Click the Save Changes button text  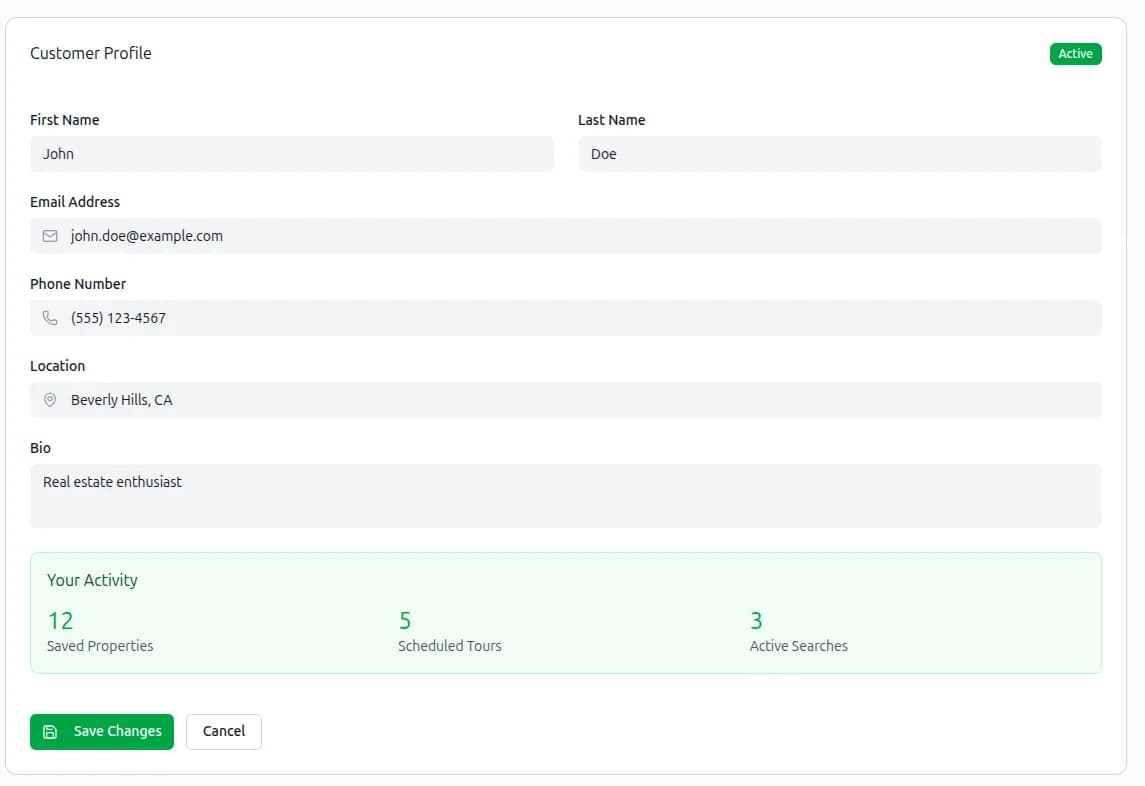coord(117,731)
